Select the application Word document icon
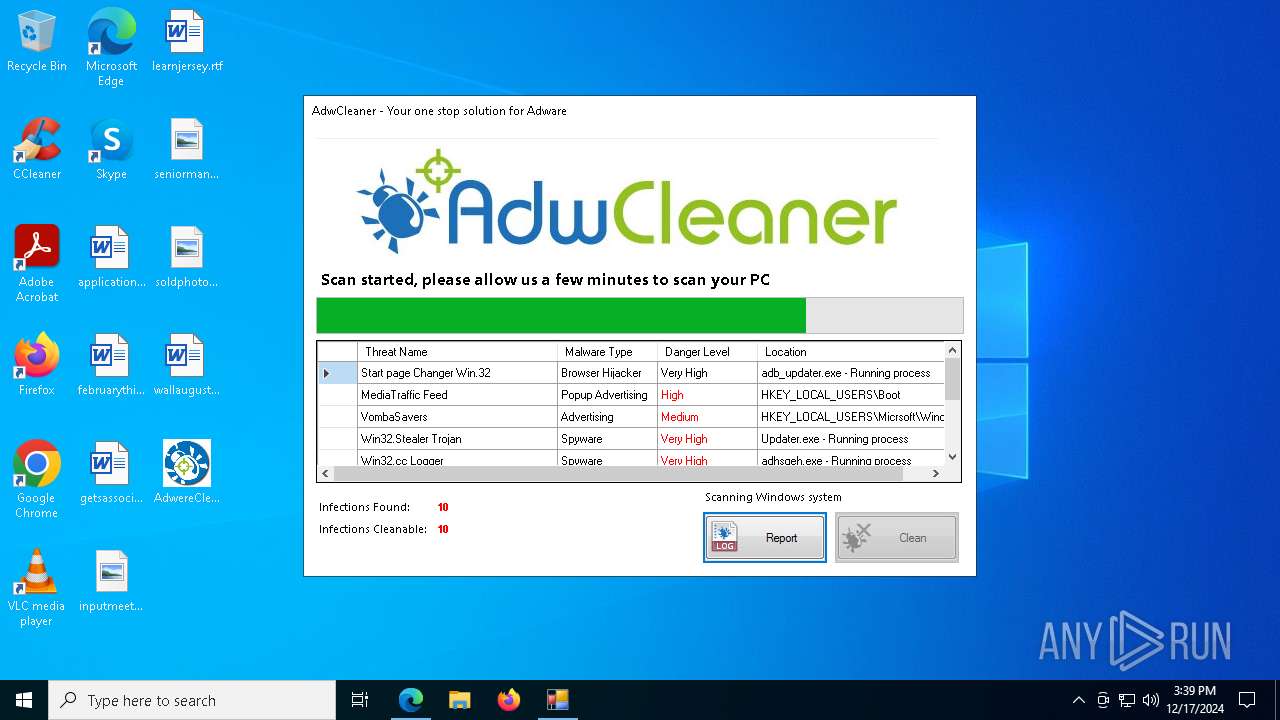 coord(111,258)
